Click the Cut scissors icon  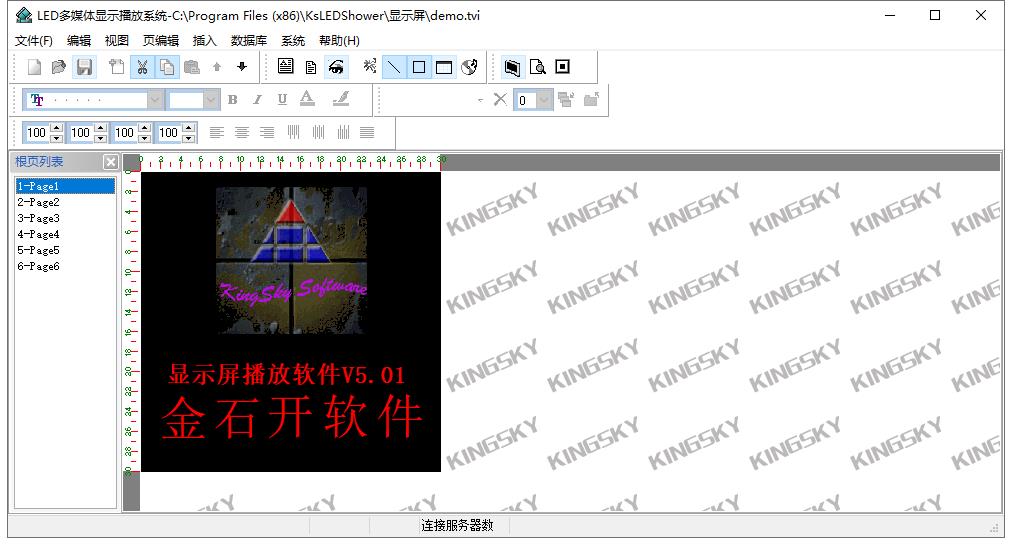[x=142, y=67]
